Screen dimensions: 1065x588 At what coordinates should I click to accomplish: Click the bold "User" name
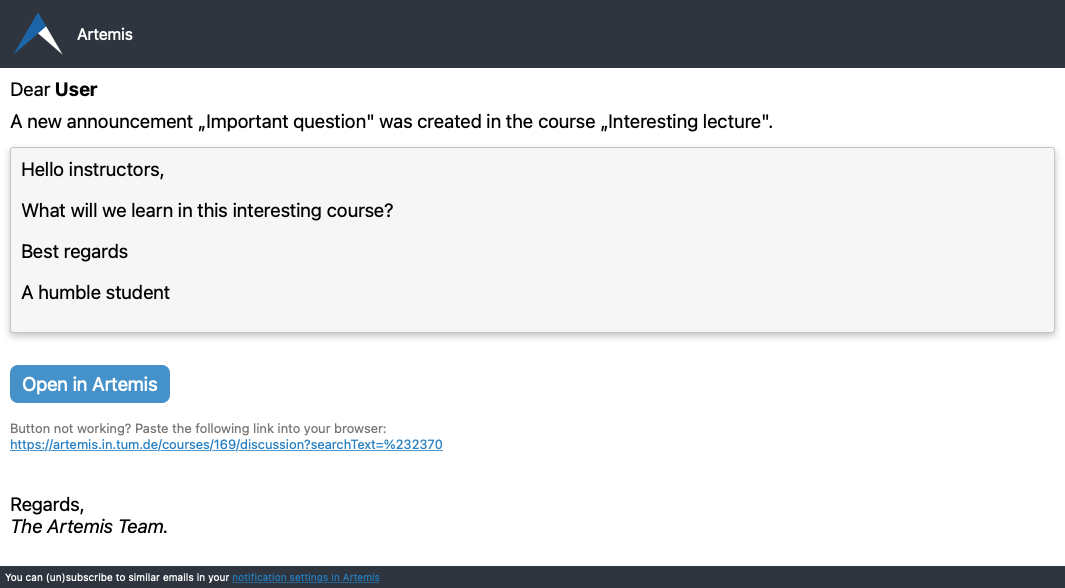coord(76,90)
